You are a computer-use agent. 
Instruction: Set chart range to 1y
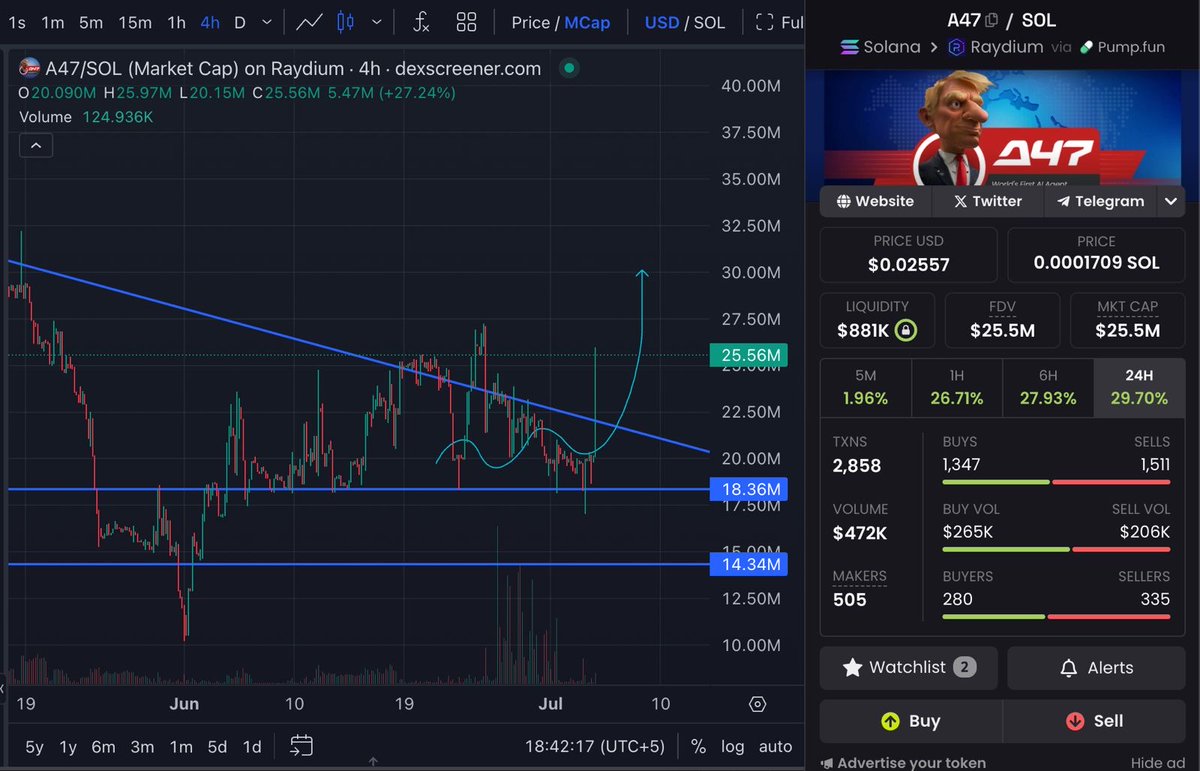68,746
